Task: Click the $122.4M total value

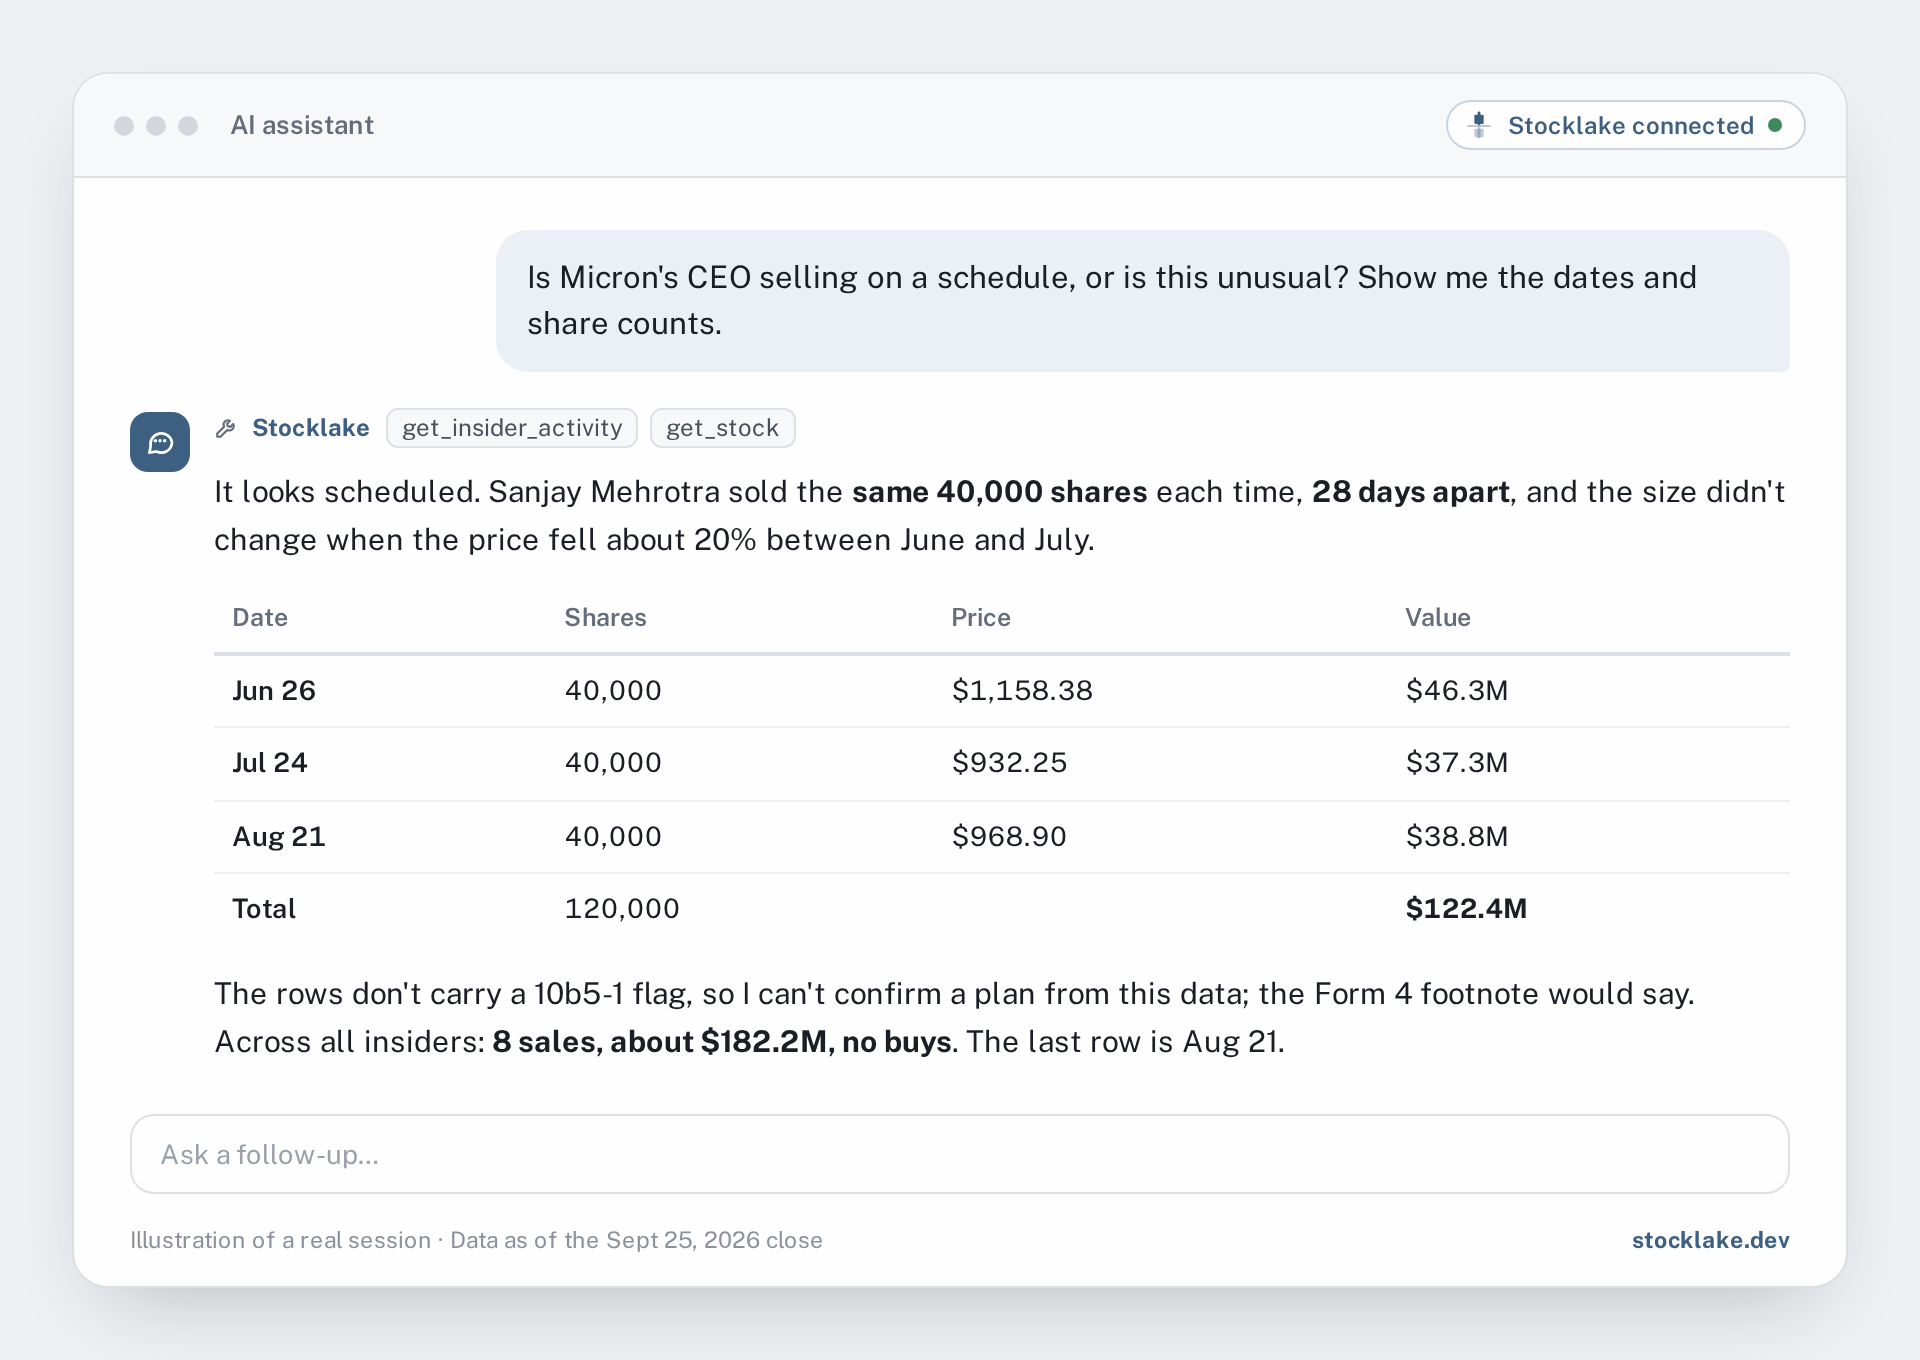Action: click(x=1466, y=908)
